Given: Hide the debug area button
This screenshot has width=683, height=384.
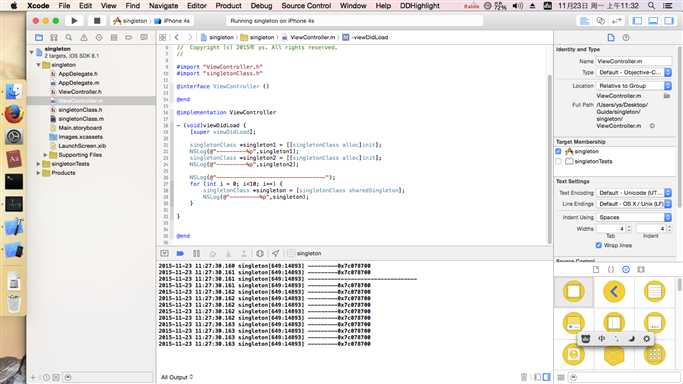Looking at the screenshot, I should click(x=164, y=253).
